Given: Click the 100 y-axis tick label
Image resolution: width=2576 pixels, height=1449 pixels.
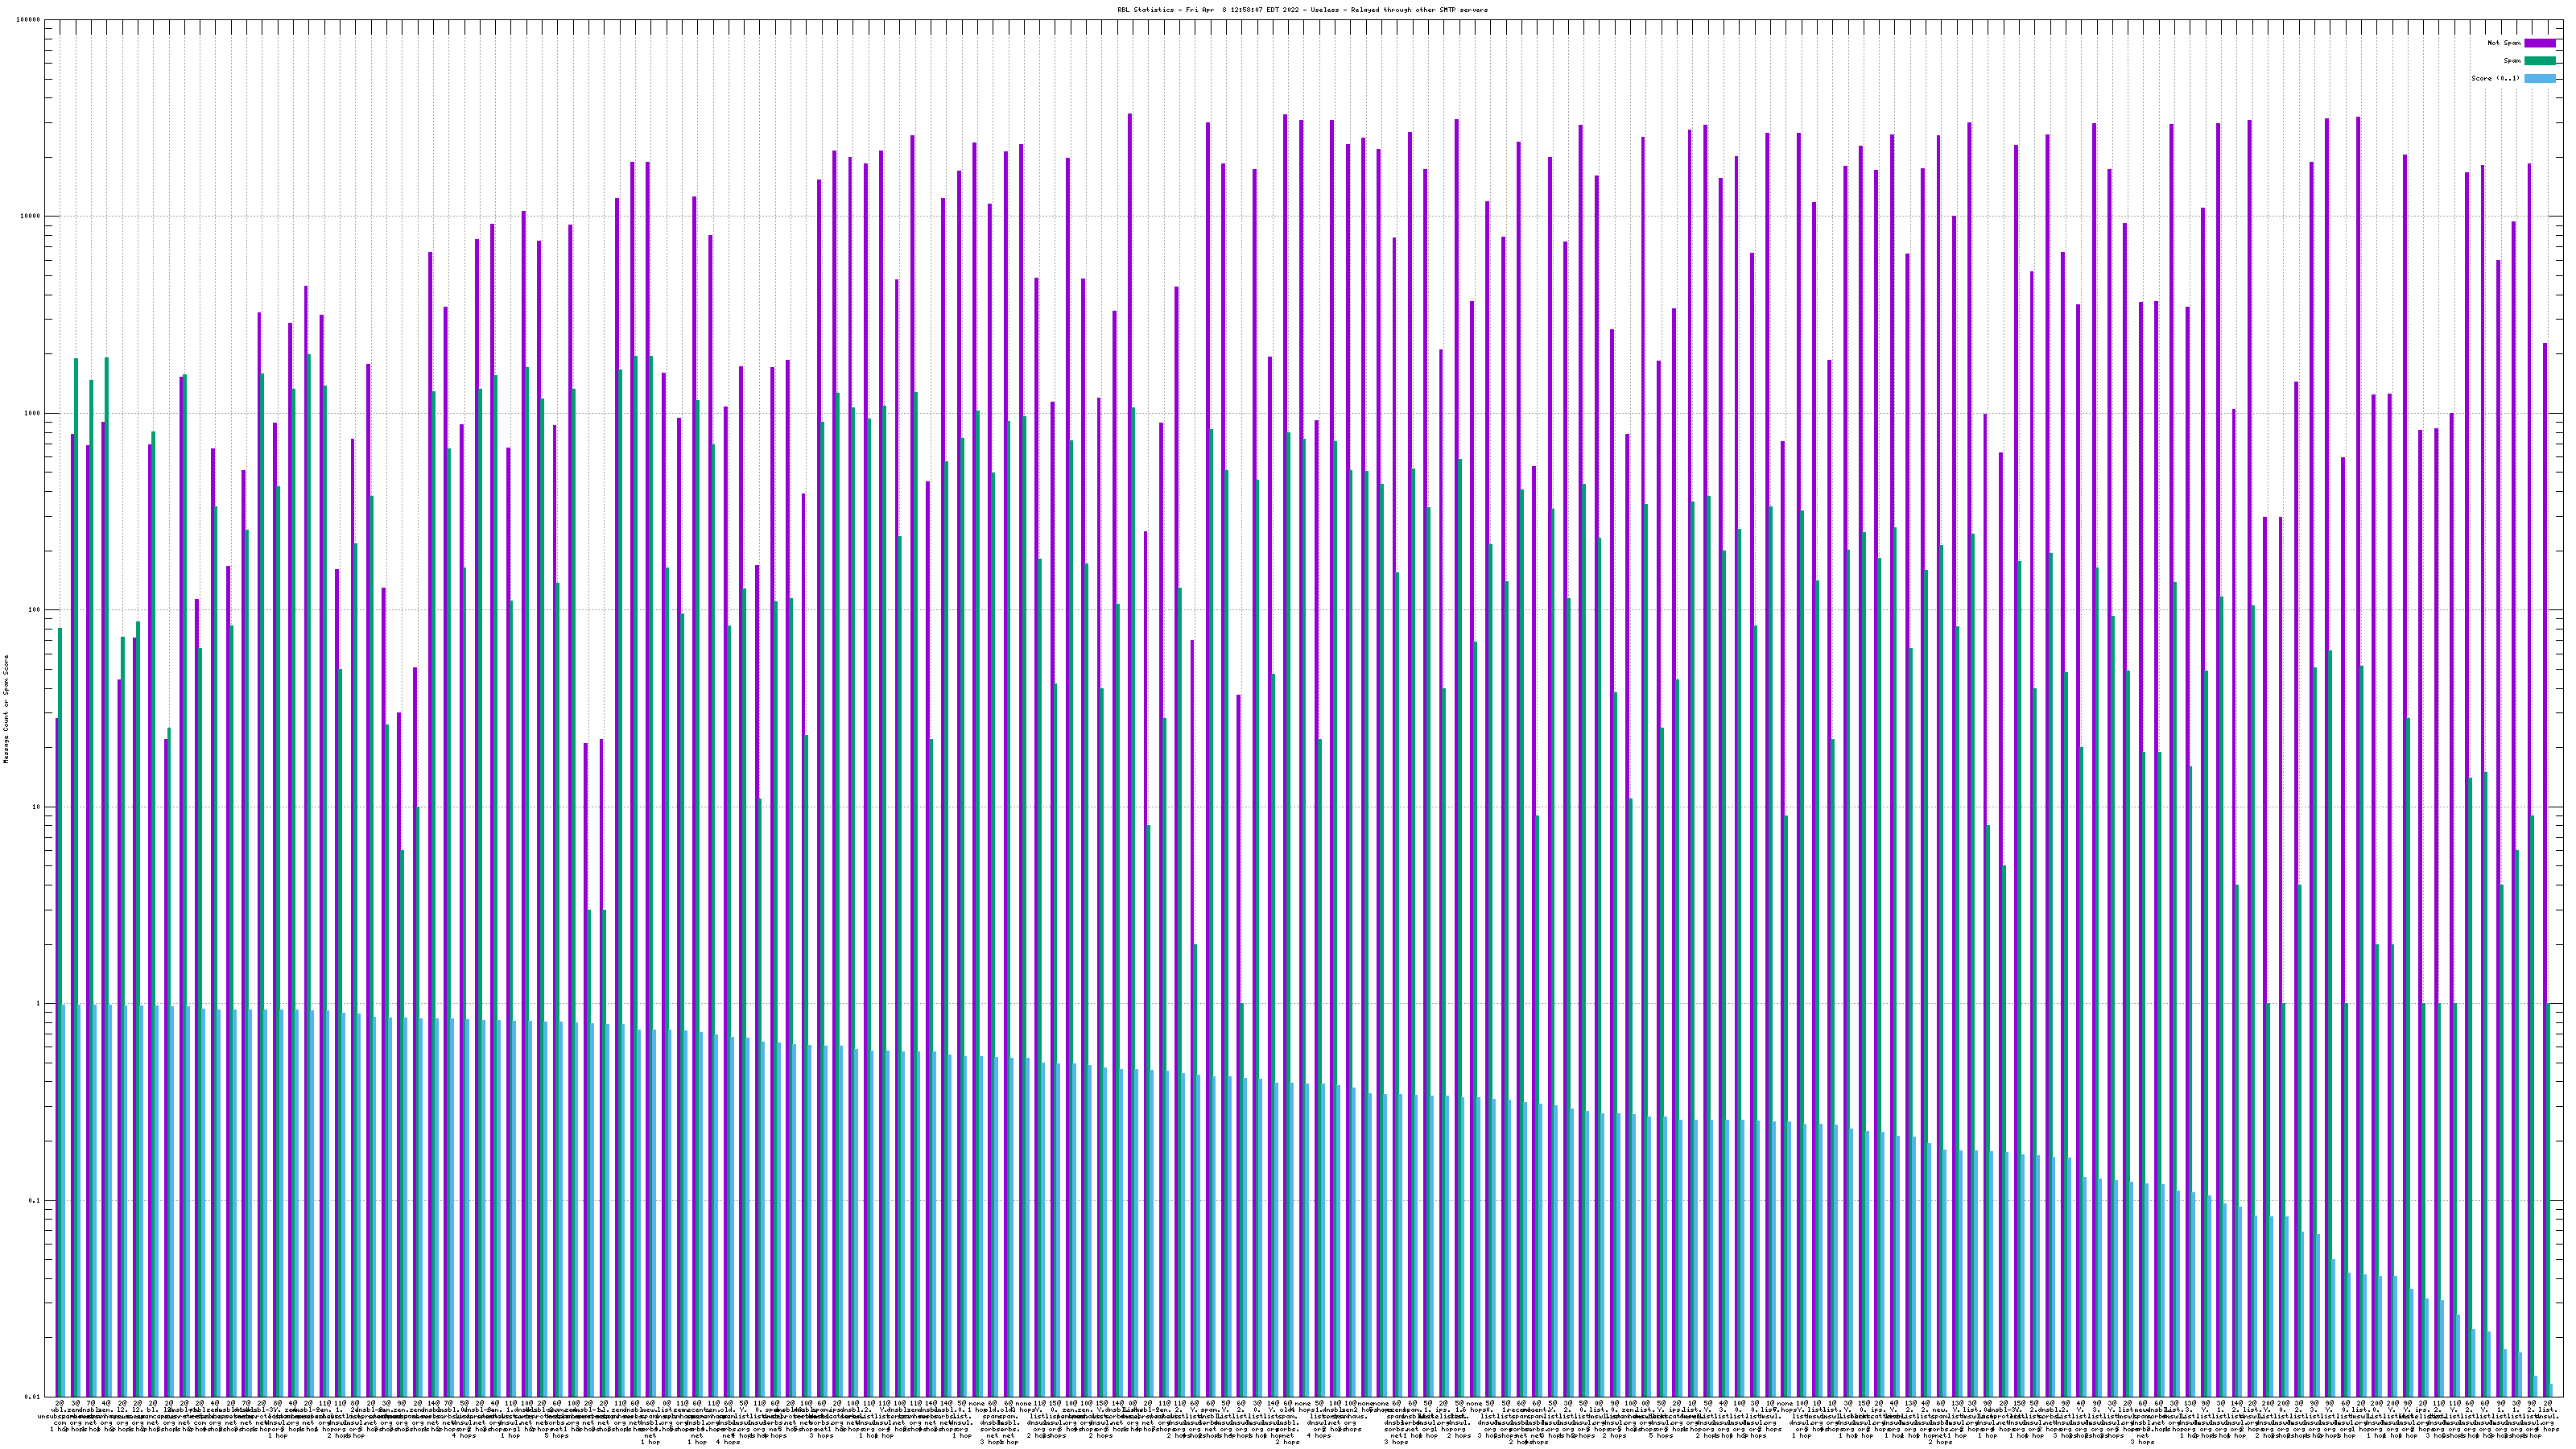Looking at the screenshot, I should pyautogui.click(x=35, y=610).
